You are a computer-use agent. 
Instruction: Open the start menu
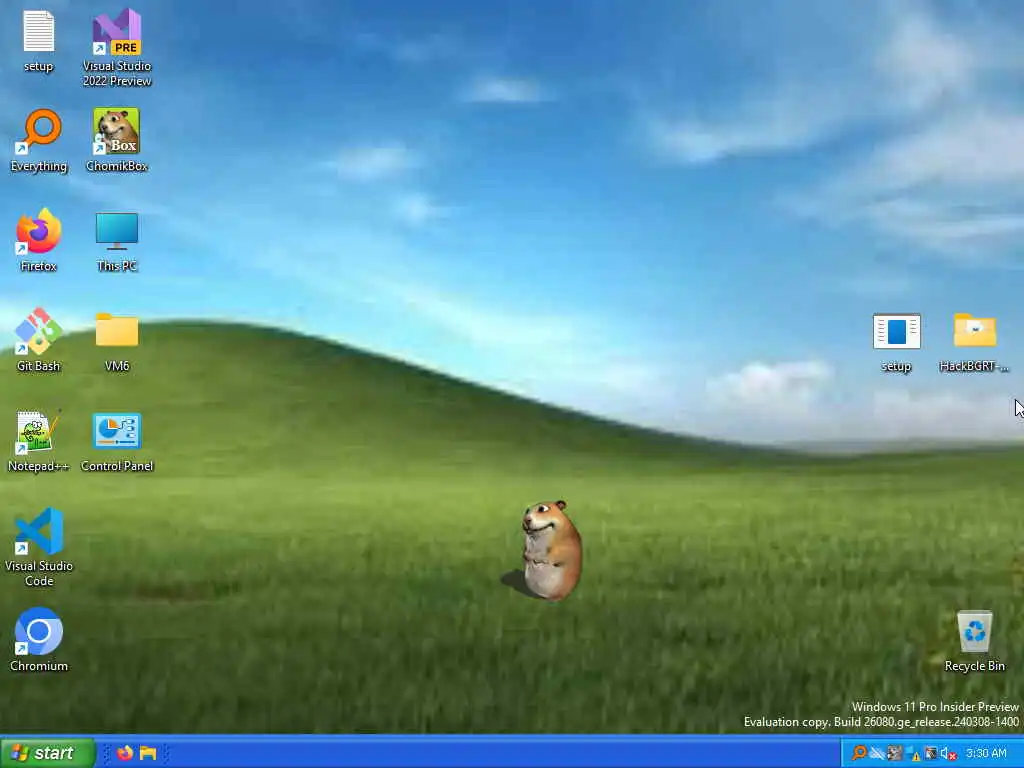click(48, 753)
